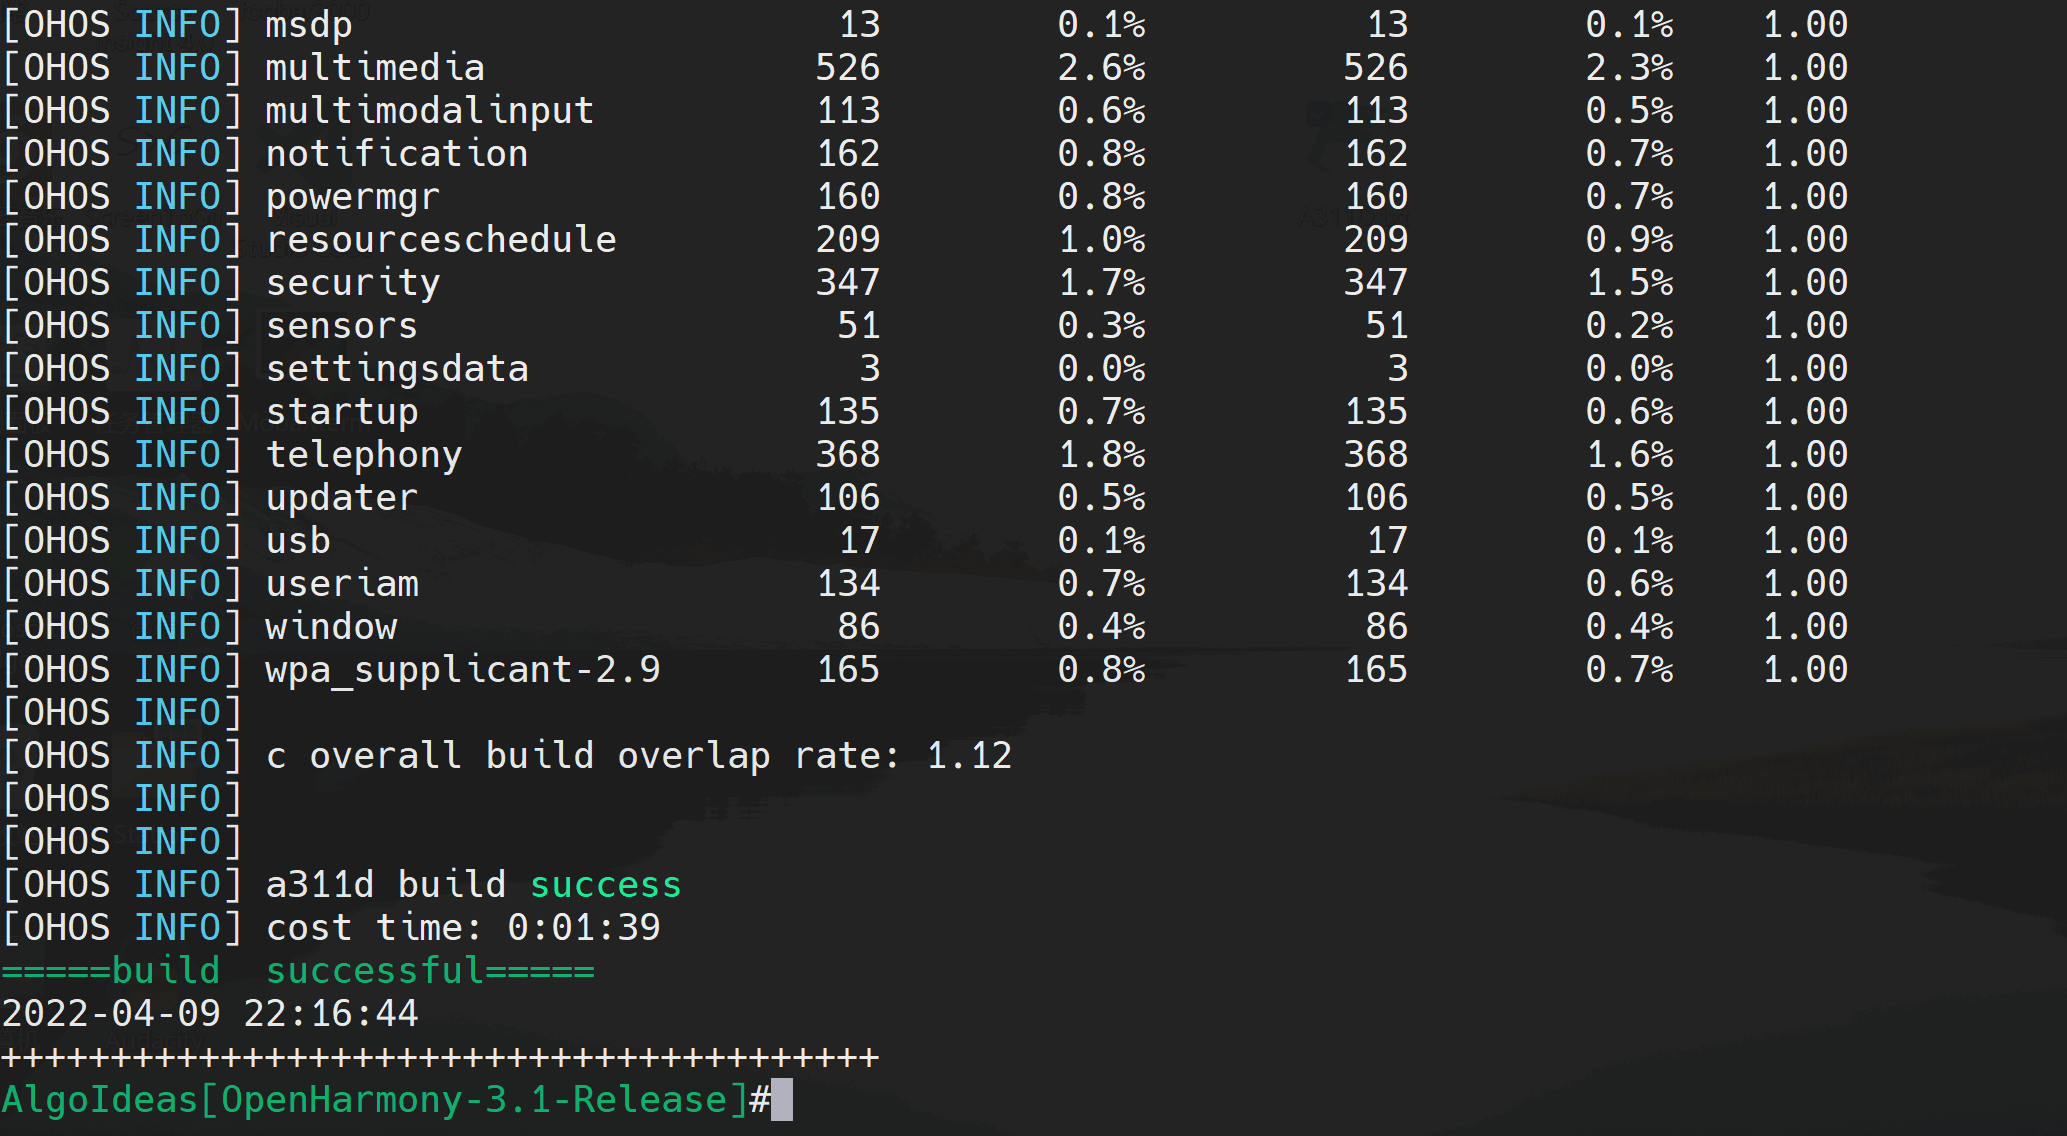Click the terminal cursor block at prompt
This screenshot has width=2067, height=1136.
pos(782,1099)
